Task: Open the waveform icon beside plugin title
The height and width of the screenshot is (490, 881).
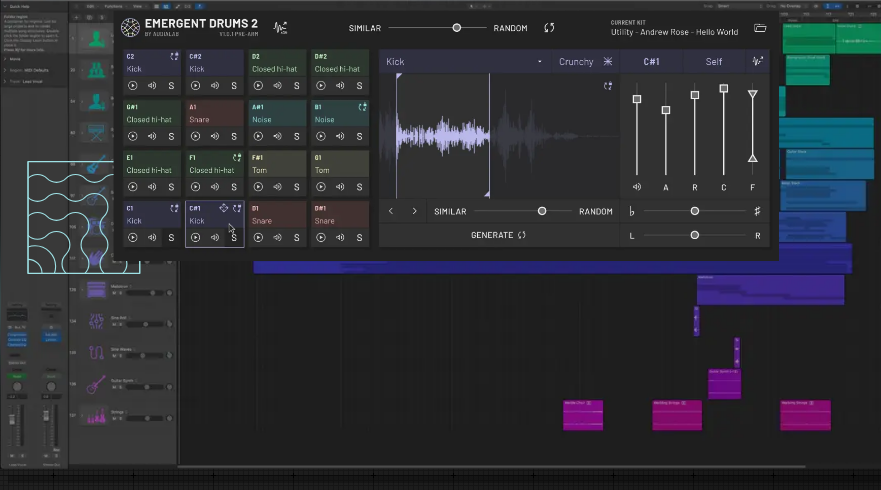Action: pos(280,28)
